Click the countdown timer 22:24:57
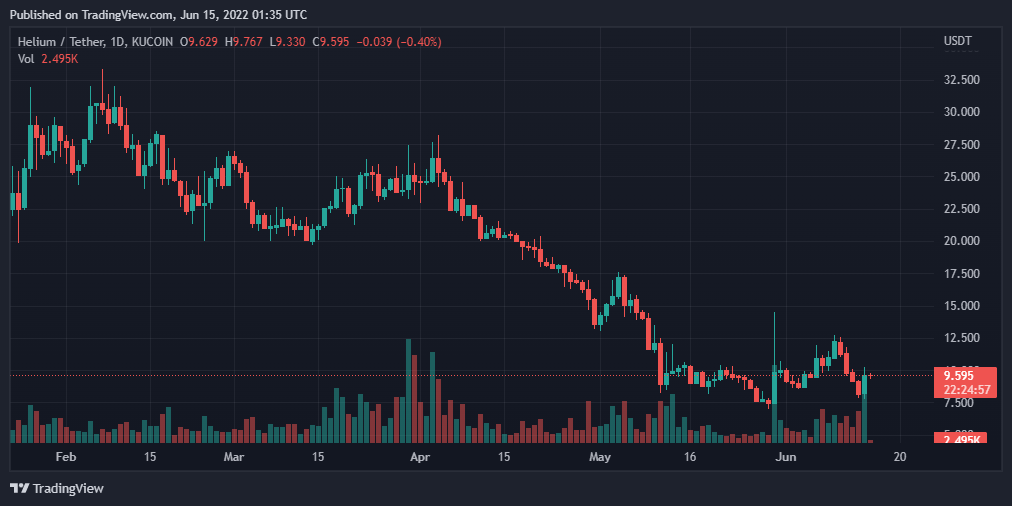Screen dimensions: 1012x506 pos(967,390)
